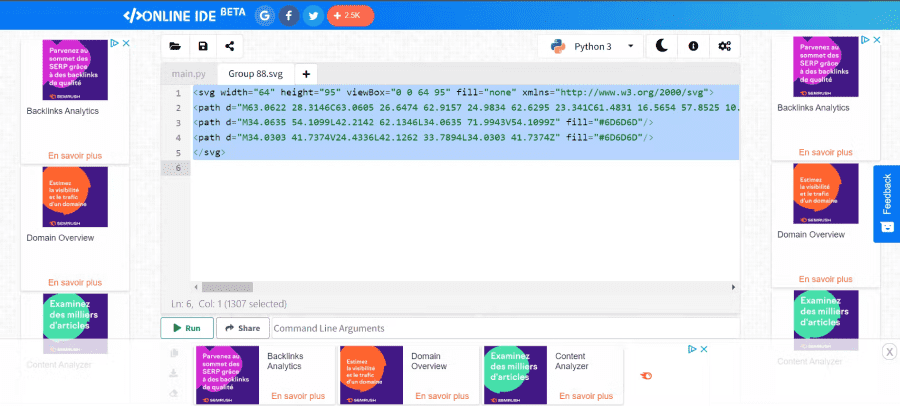
Task: Open info circle icon
Action: click(x=693, y=47)
